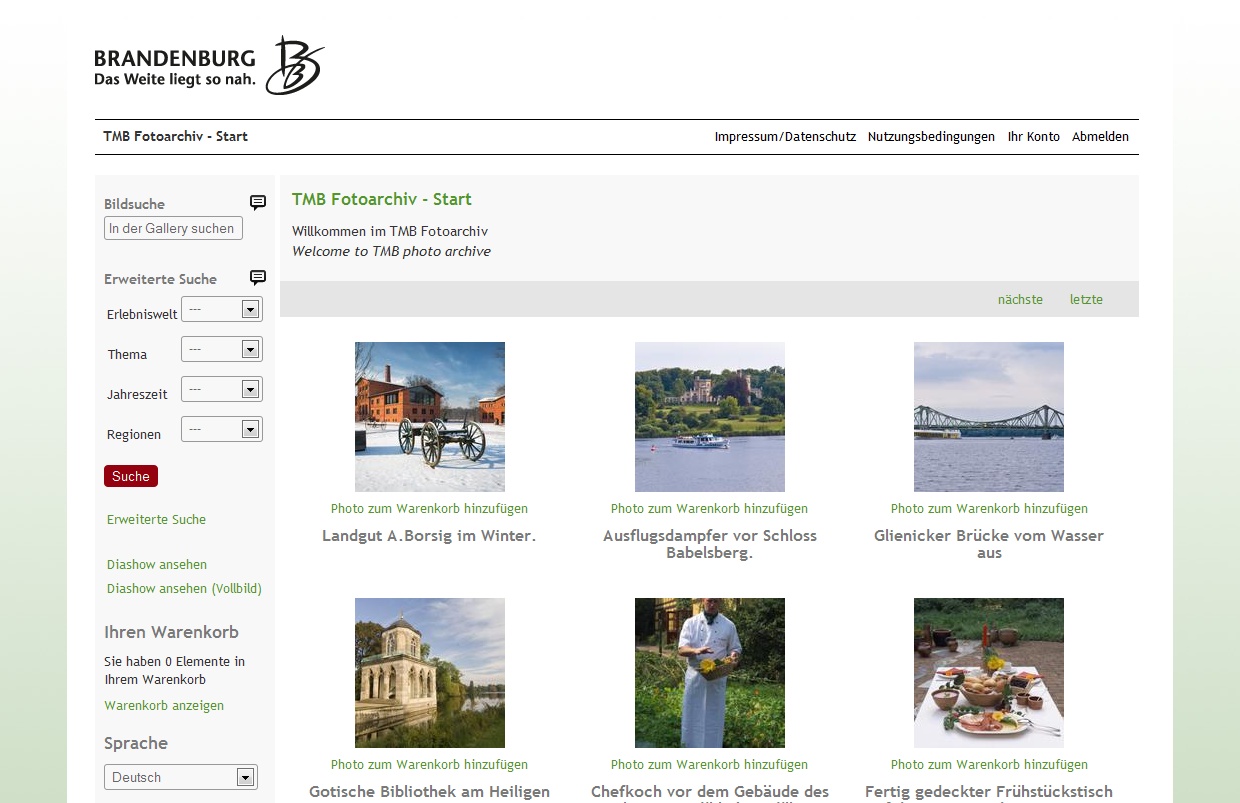Click the gallery search input field
The width and height of the screenshot is (1240, 803).
point(173,229)
